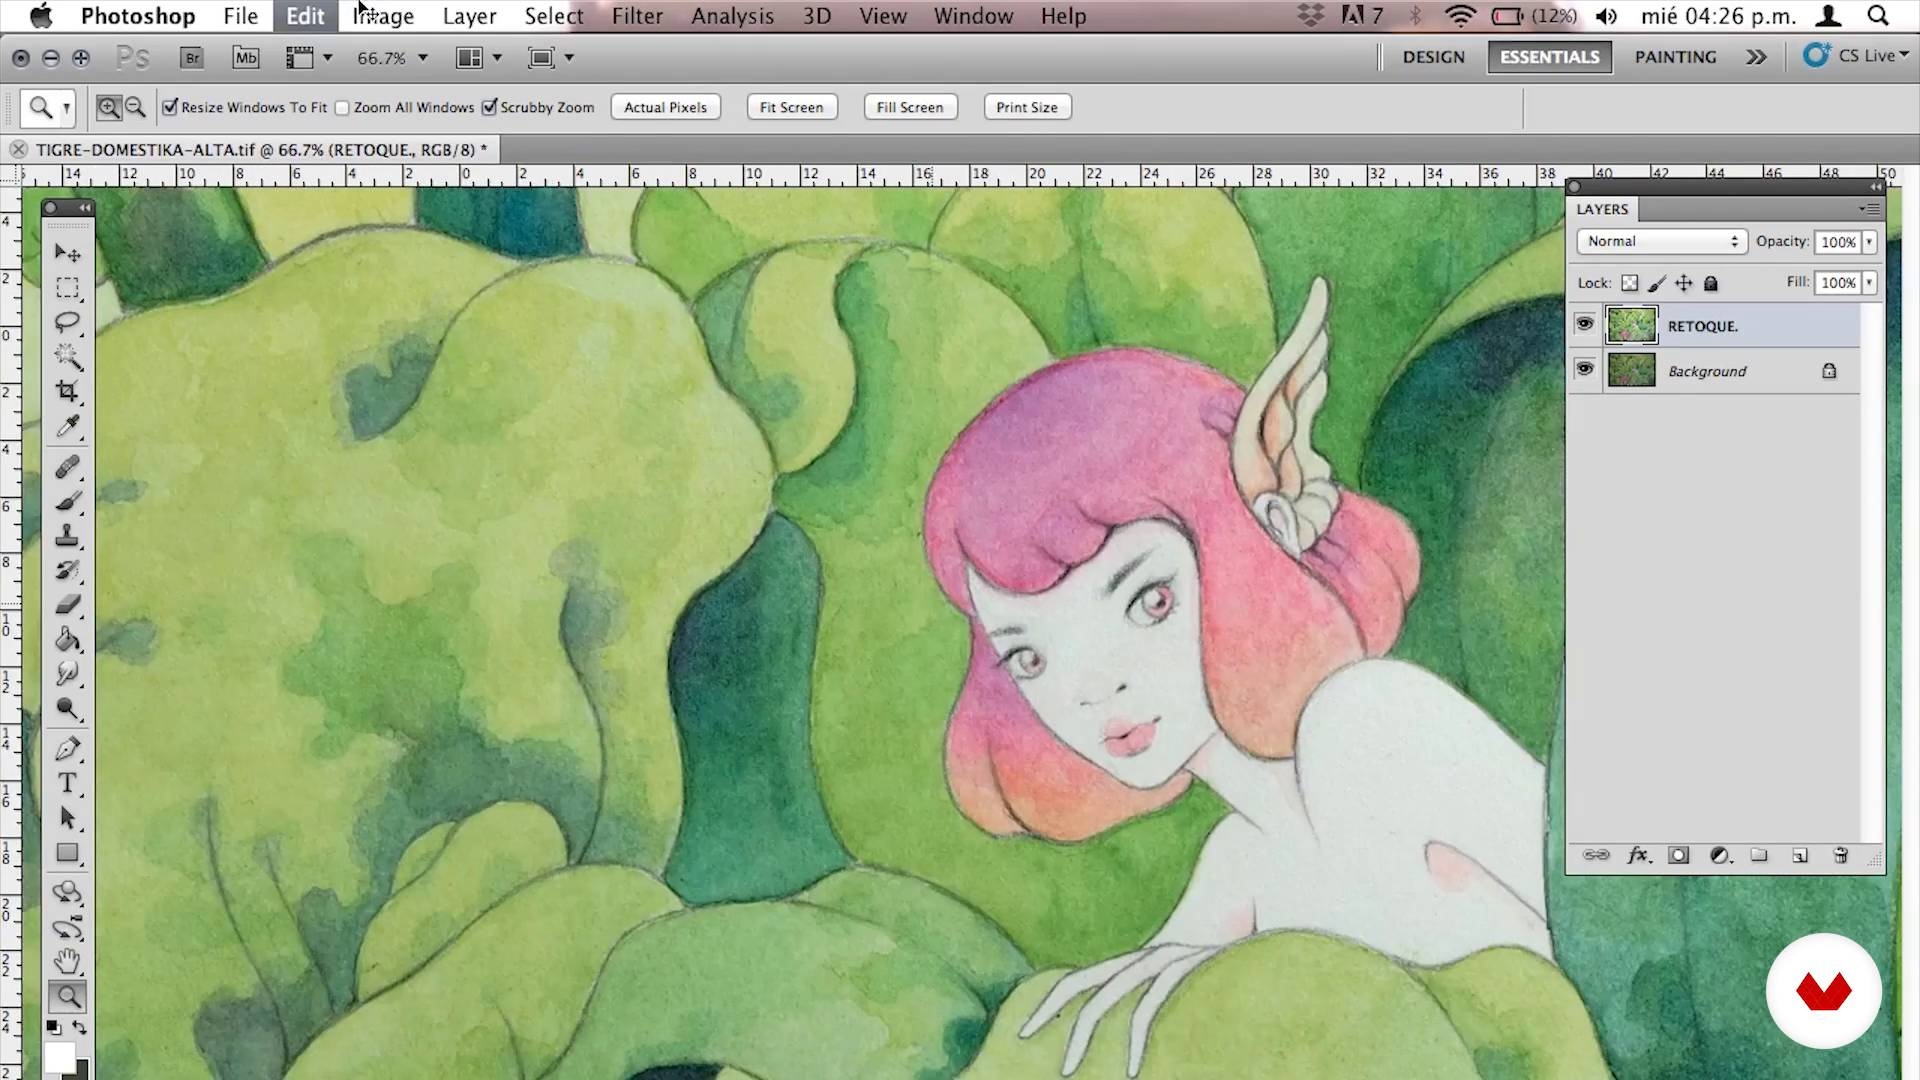This screenshot has height=1080, width=1920.
Task: Select the History Brush tool
Action: [x=67, y=570]
